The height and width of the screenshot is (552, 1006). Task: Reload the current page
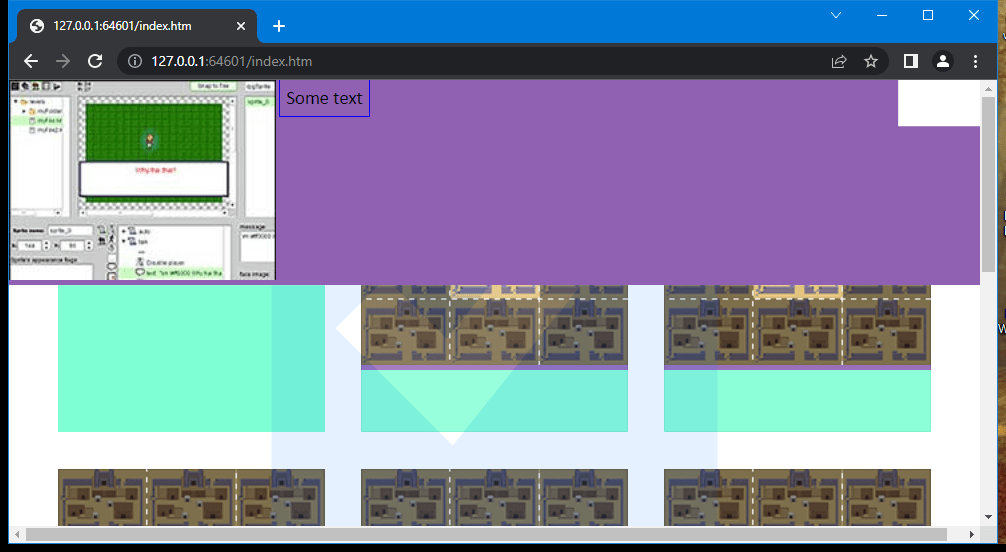96,61
